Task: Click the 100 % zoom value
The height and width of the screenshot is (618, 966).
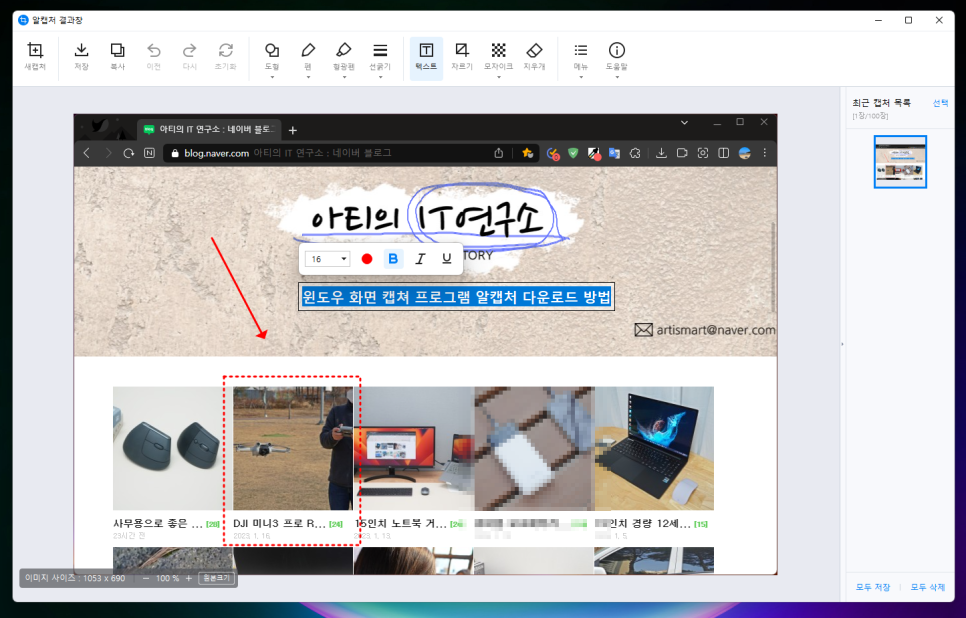Action: point(167,579)
